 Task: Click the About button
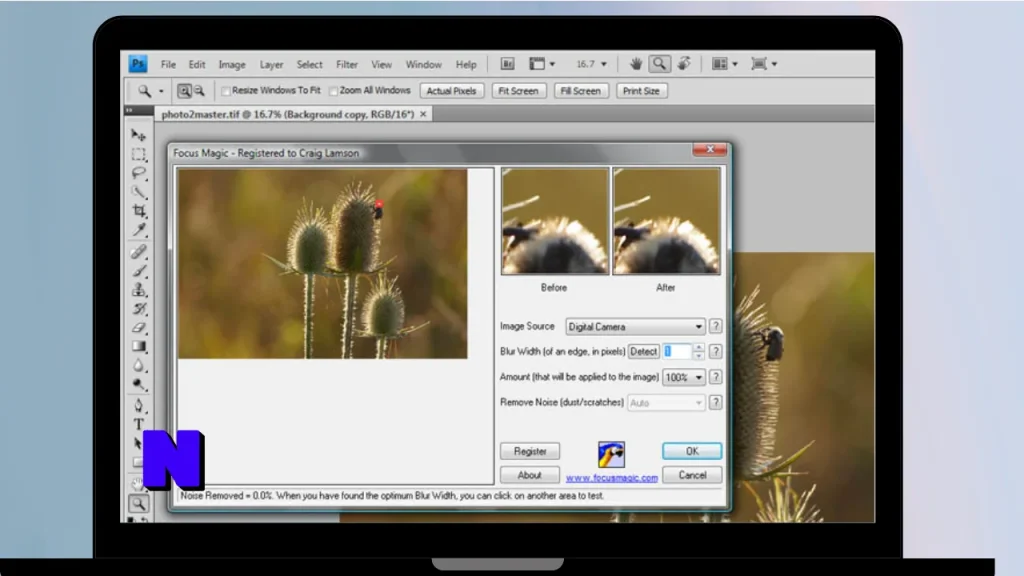pyautogui.click(x=530, y=475)
